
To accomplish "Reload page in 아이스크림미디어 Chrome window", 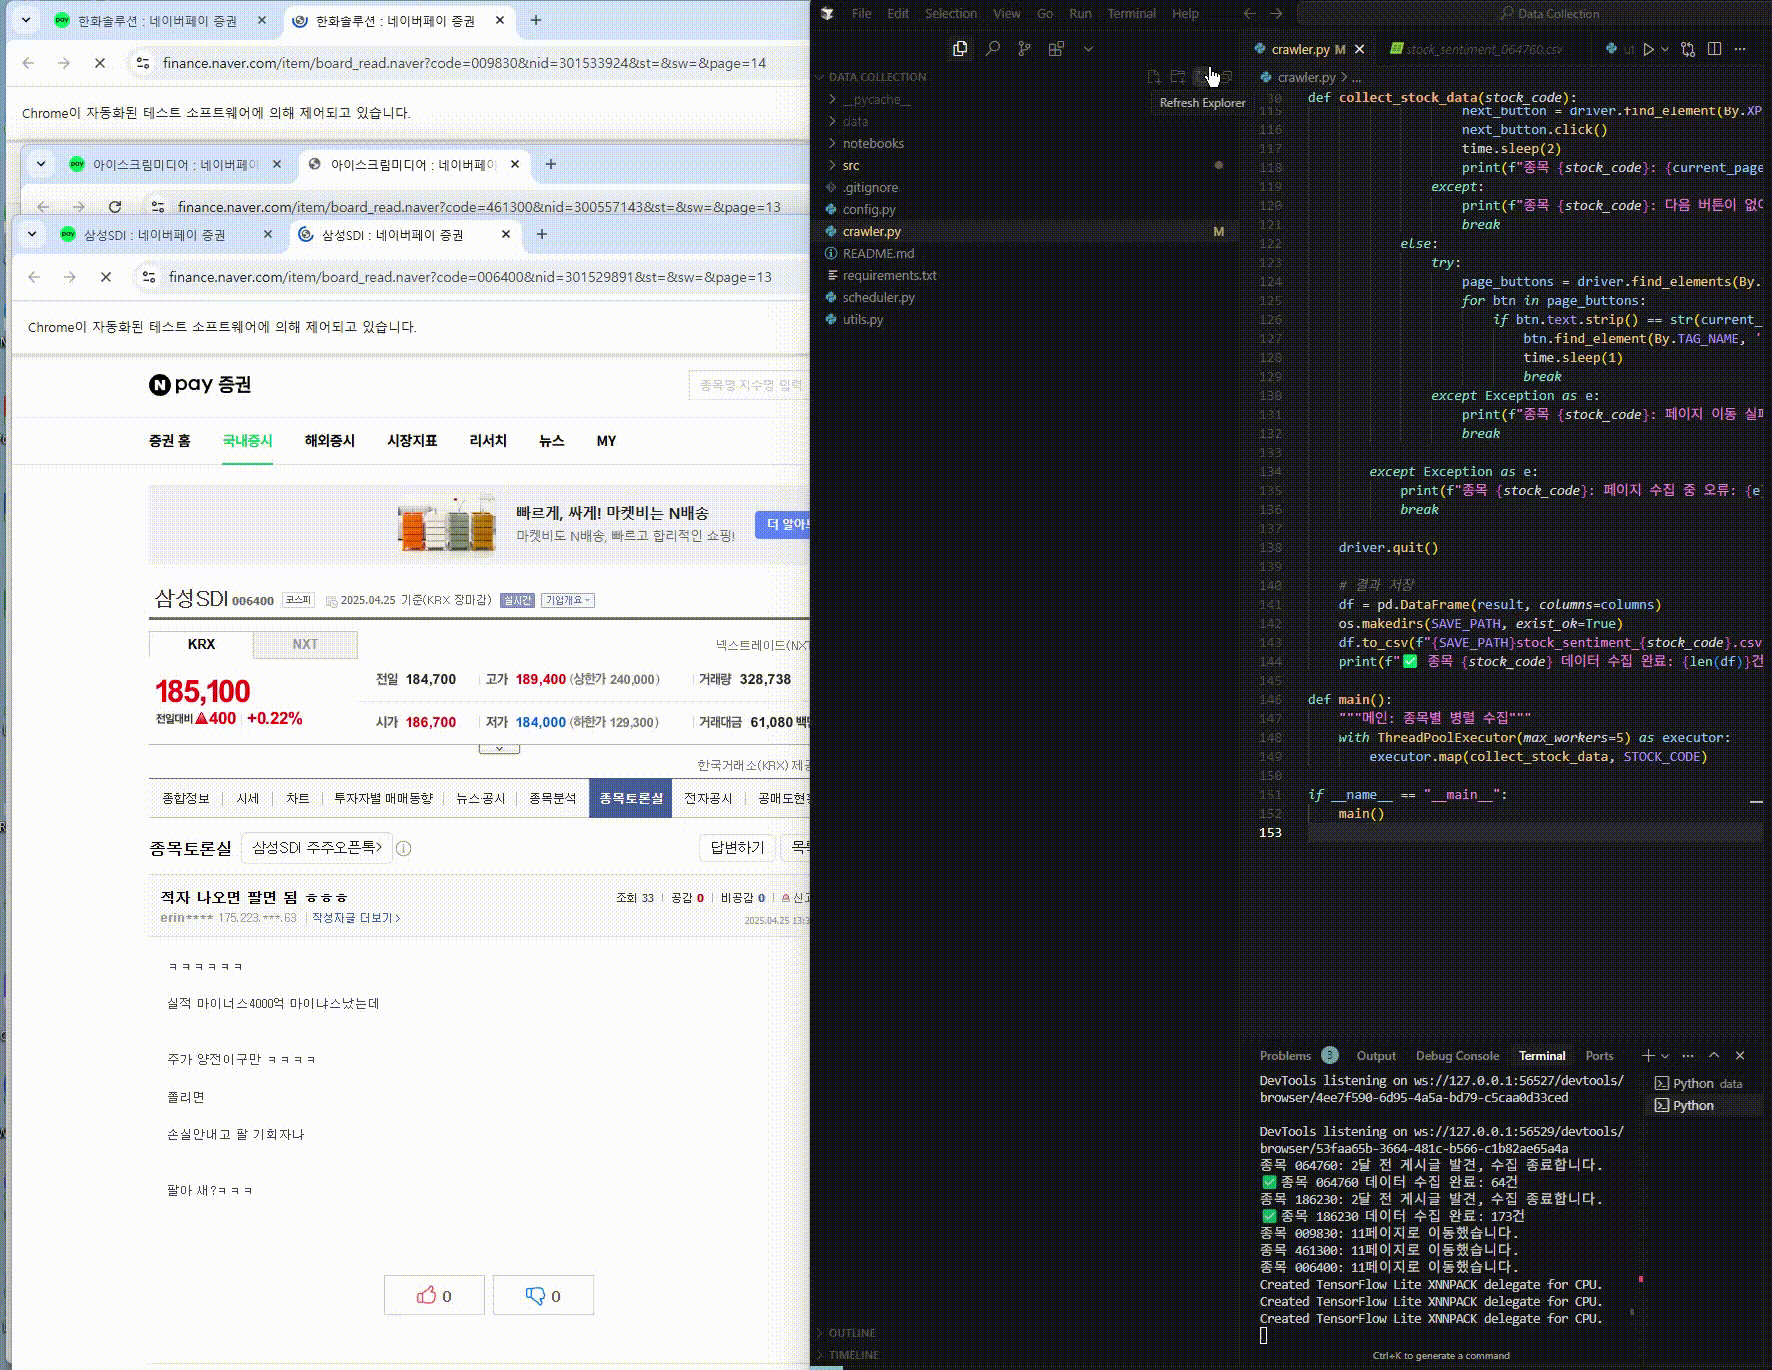I will (x=115, y=206).
